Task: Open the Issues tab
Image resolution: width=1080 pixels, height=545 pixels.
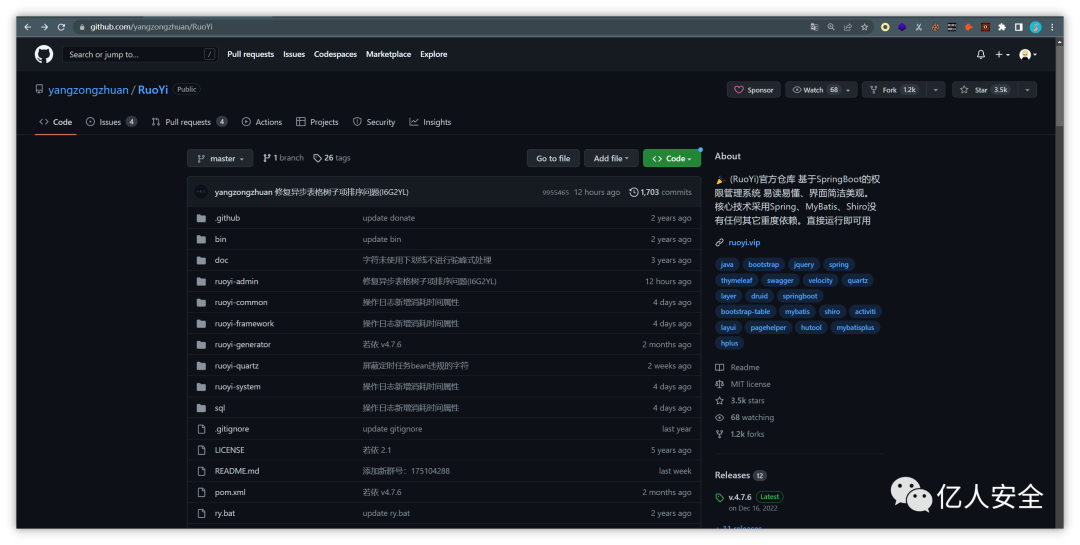Action: (111, 122)
